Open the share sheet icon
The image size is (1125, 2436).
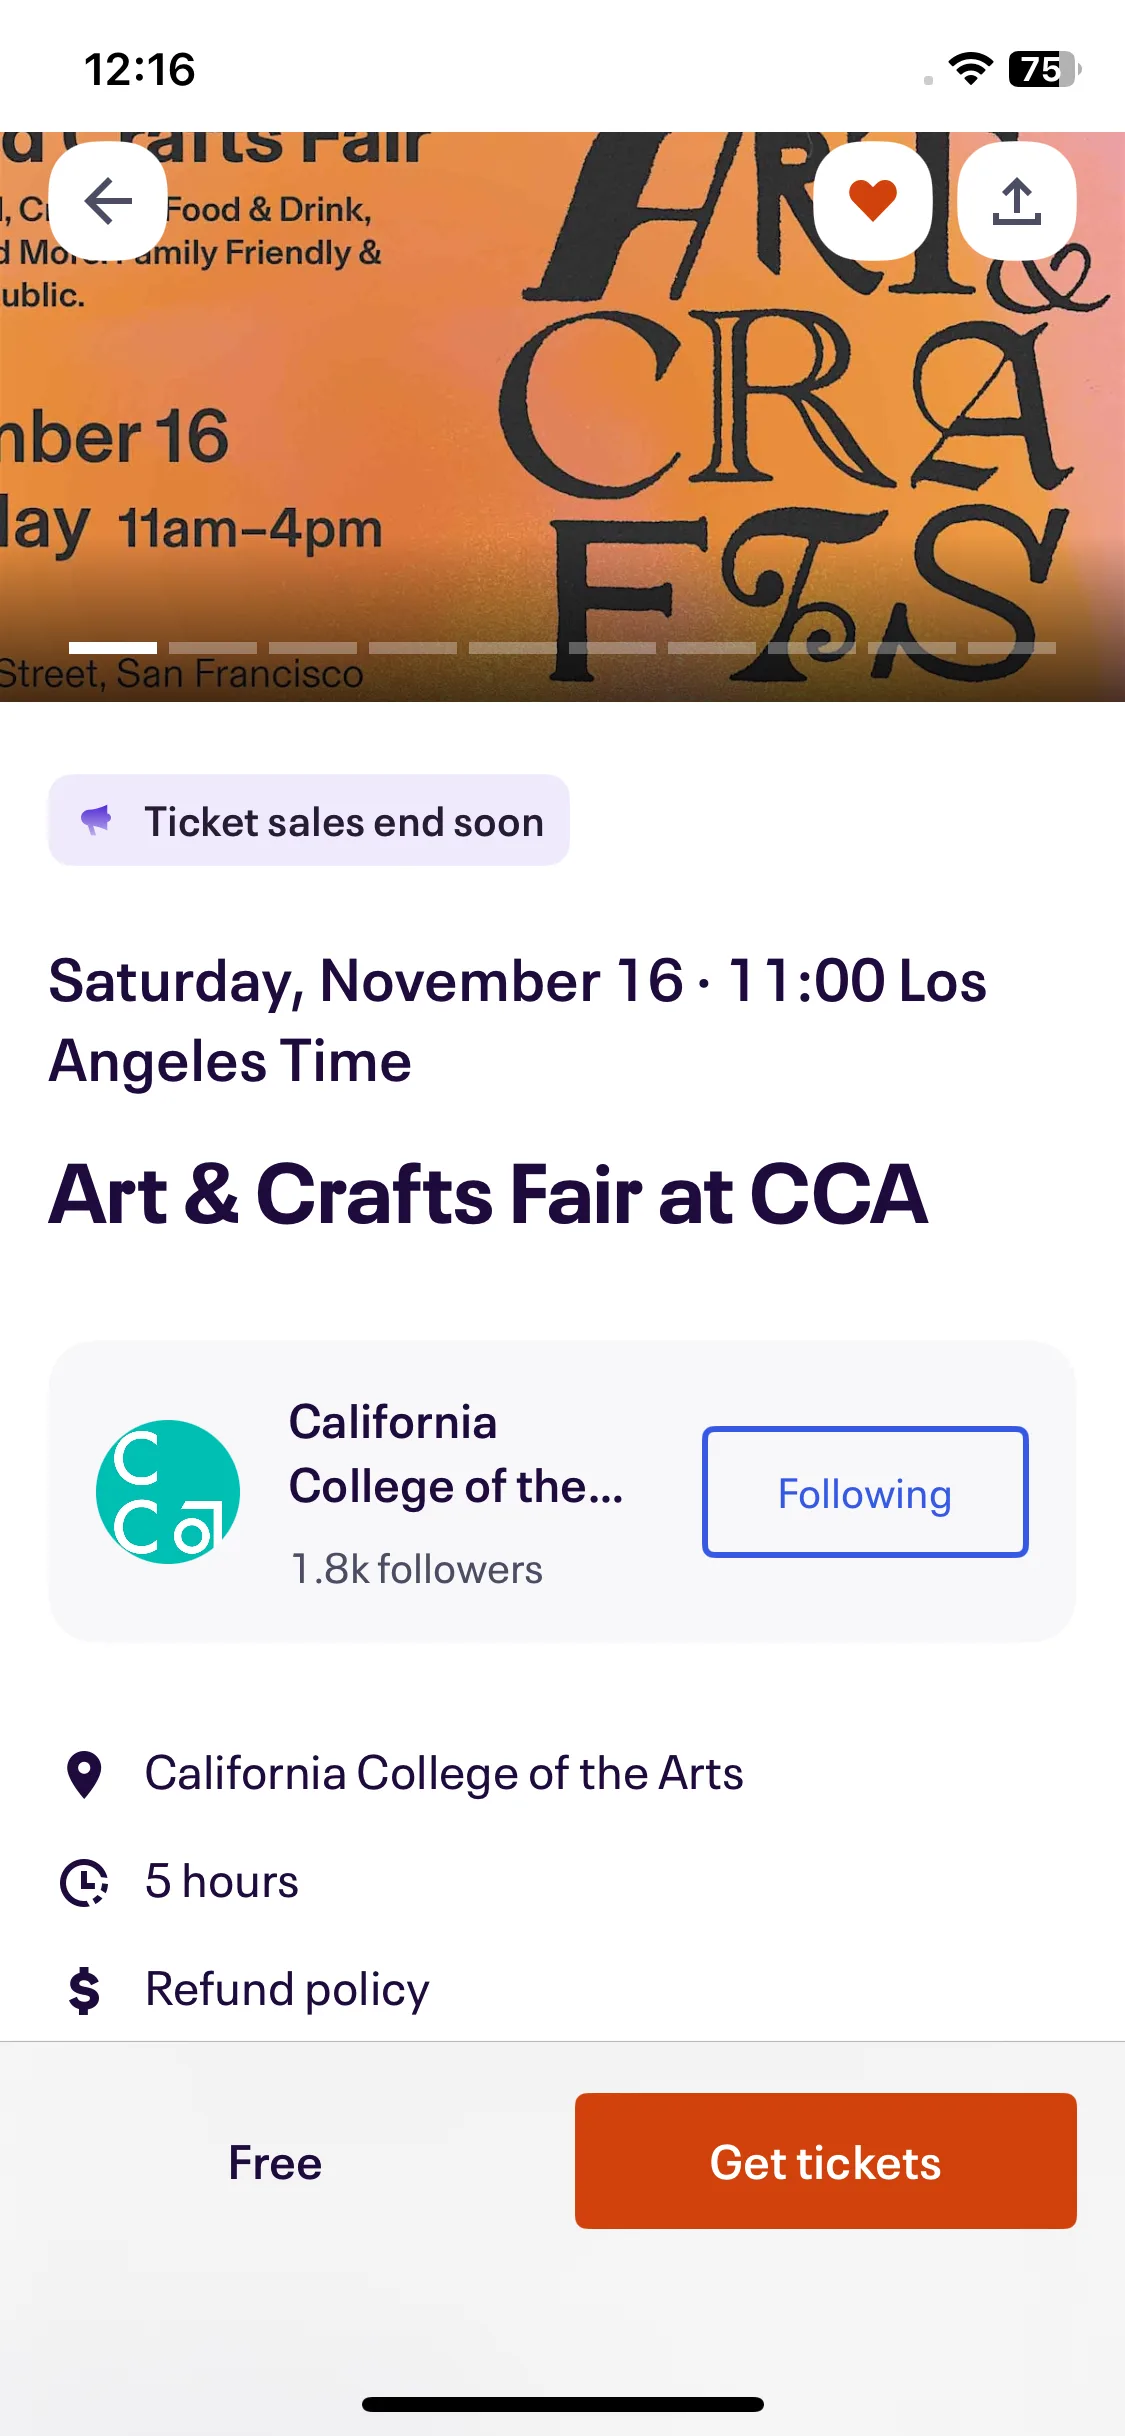1017,201
